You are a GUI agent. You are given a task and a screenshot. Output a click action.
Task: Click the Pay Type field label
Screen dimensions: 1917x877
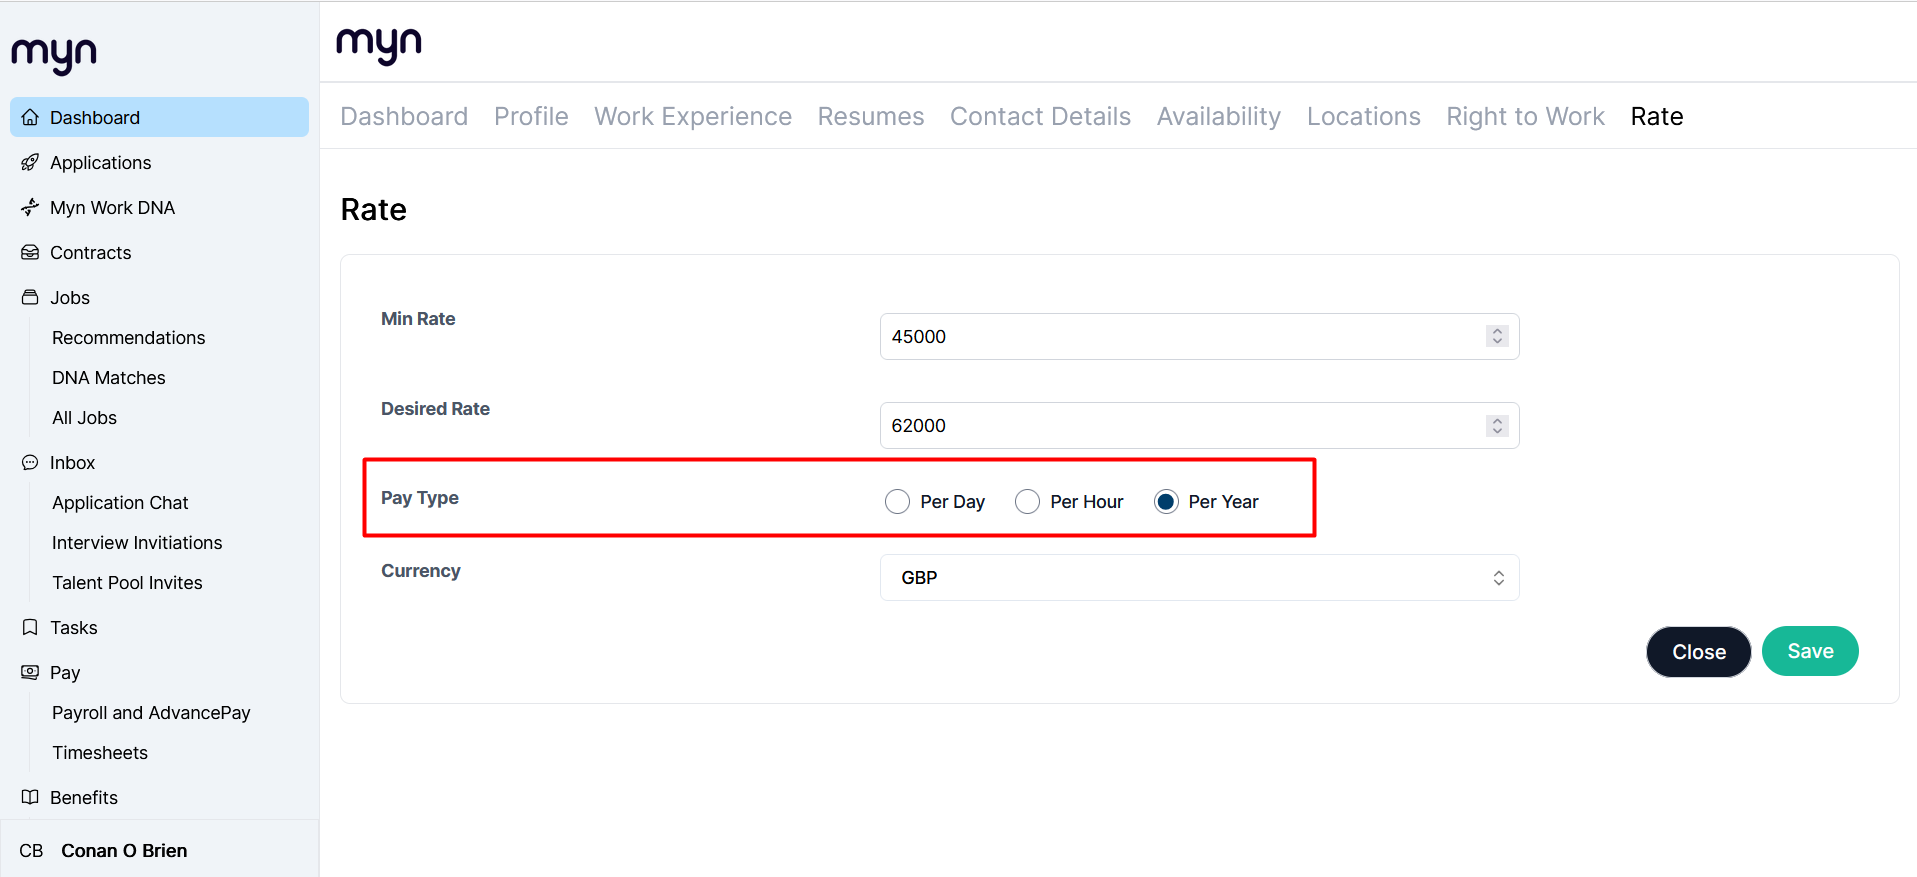click(420, 497)
